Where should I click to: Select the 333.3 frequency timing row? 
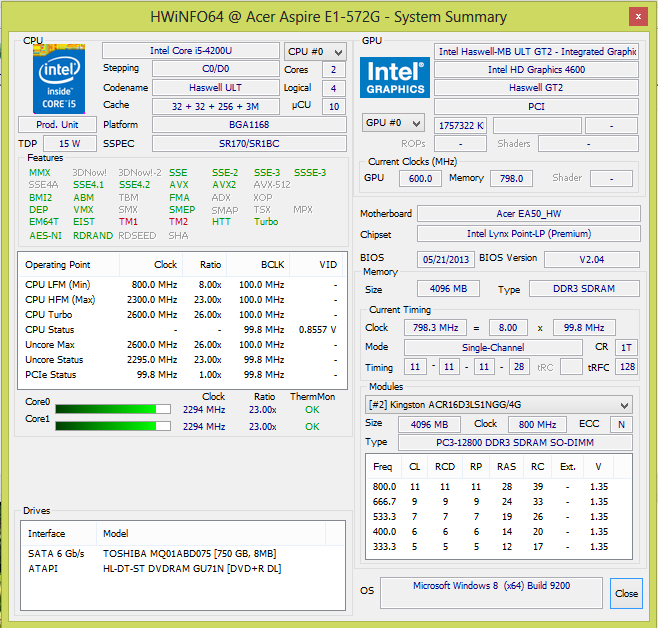(x=499, y=547)
